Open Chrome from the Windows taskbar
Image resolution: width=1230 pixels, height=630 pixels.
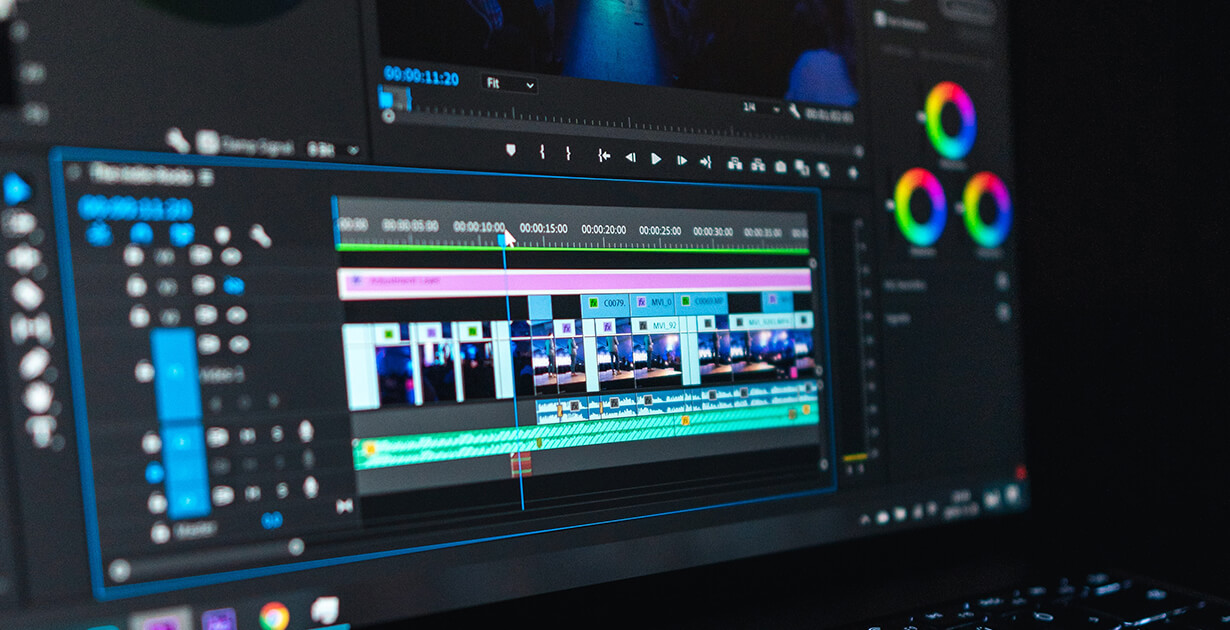tap(273, 616)
